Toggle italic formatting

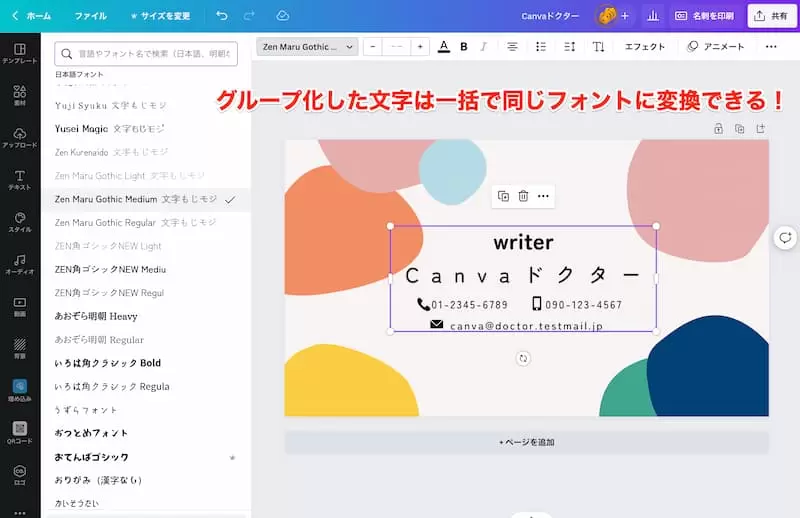pyautogui.click(x=484, y=47)
